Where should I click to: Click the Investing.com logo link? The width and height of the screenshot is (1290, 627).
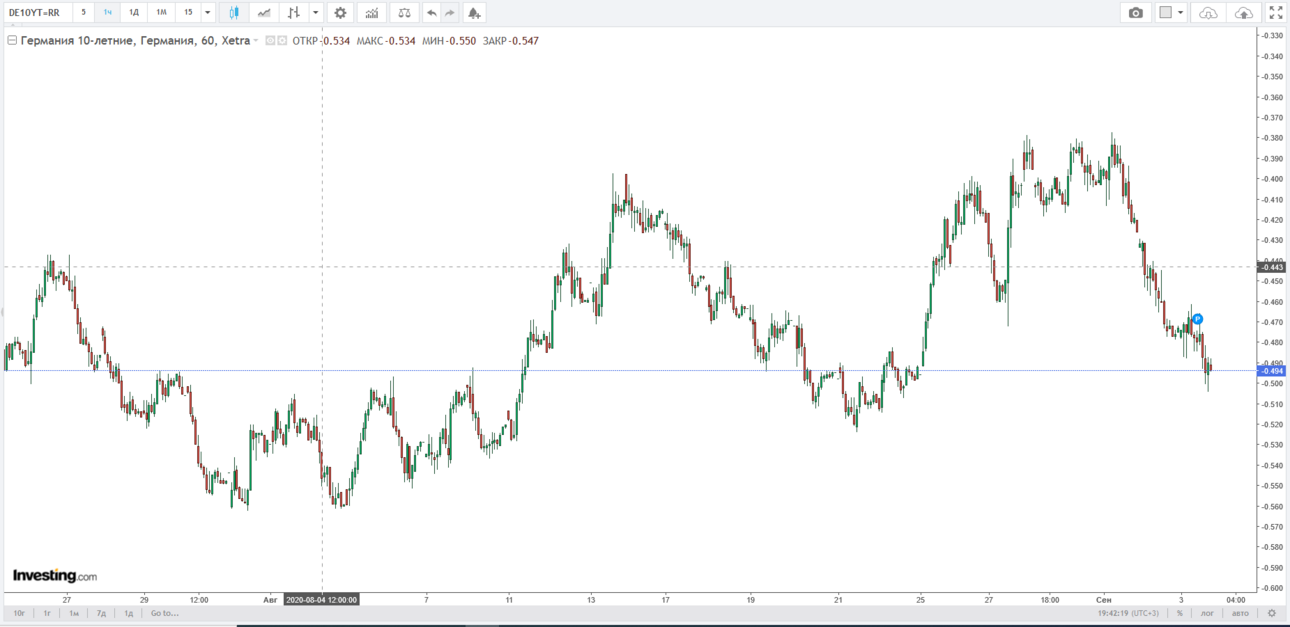pos(55,576)
